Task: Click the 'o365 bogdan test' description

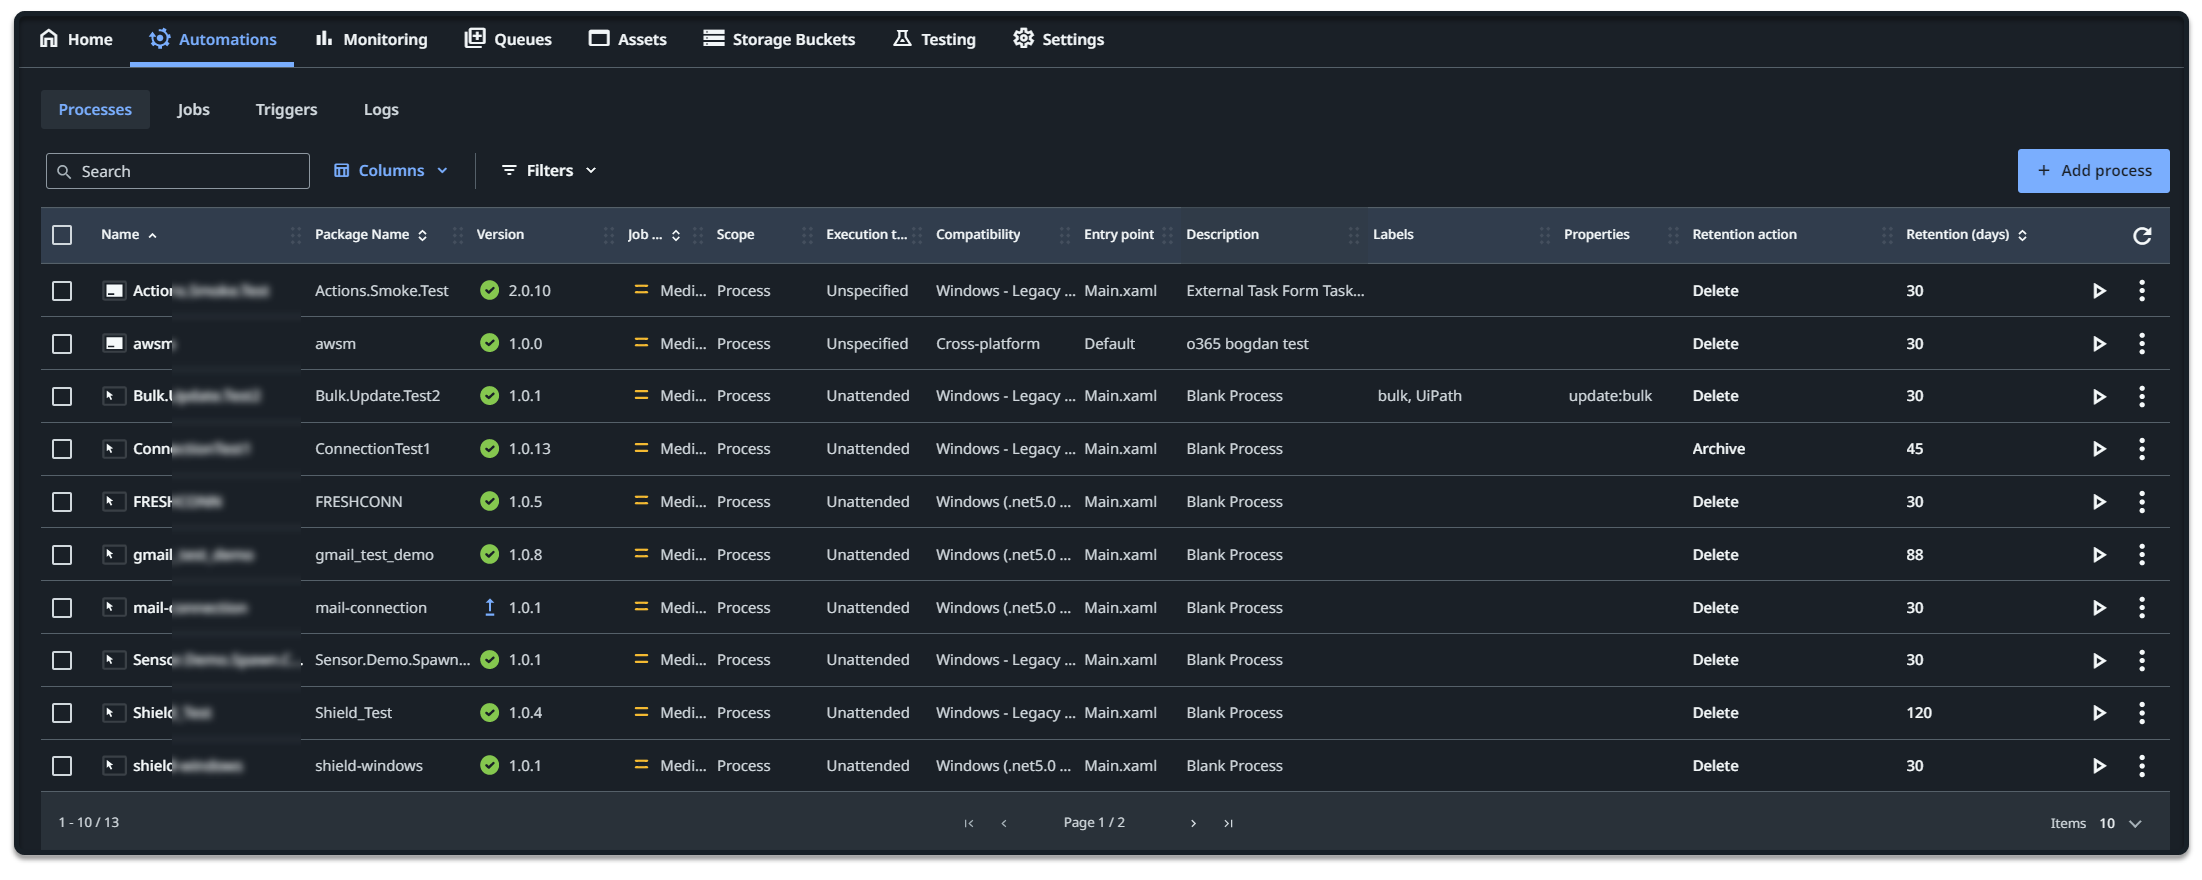Action: (x=1247, y=344)
